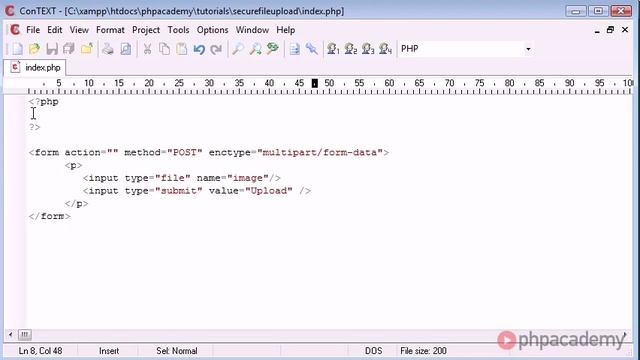Click the ConTEXT logo in menu bar
This screenshot has width=640, height=360.
(15, 30)
